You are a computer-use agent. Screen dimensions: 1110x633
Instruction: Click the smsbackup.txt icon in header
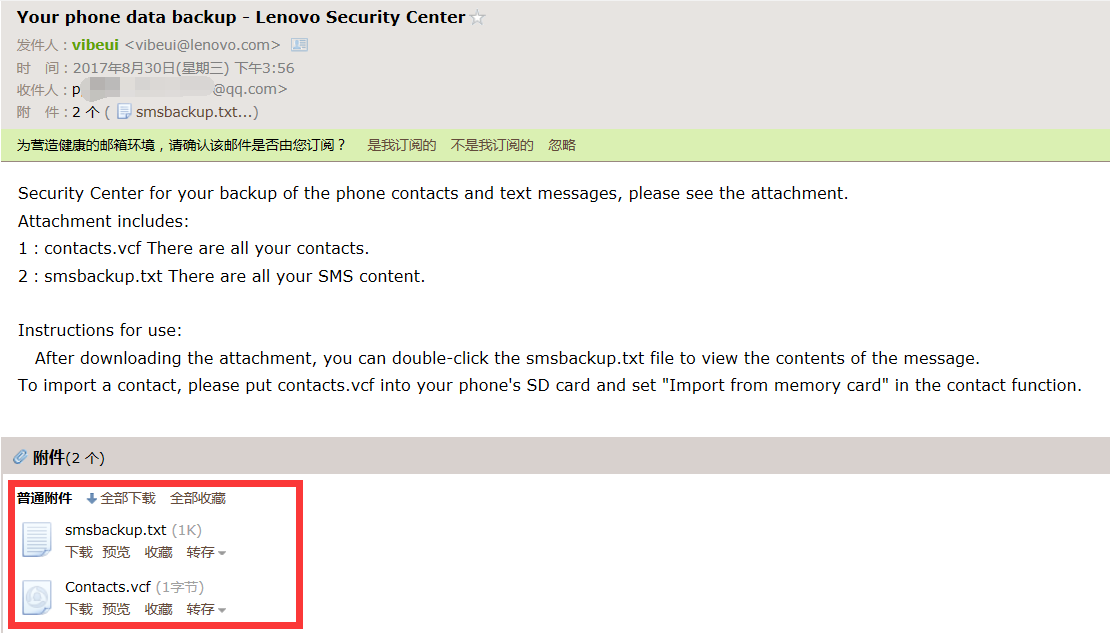(125, 112)
